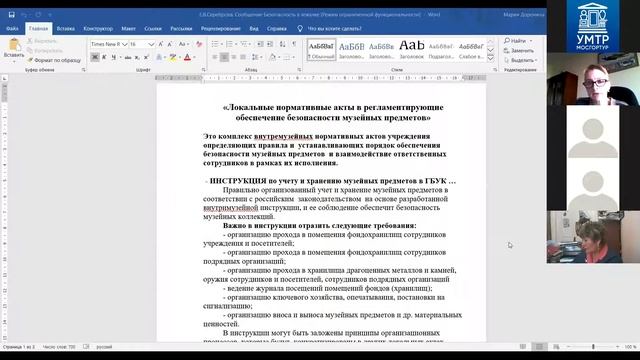Click the misspelled word внутримузейной

231,208
